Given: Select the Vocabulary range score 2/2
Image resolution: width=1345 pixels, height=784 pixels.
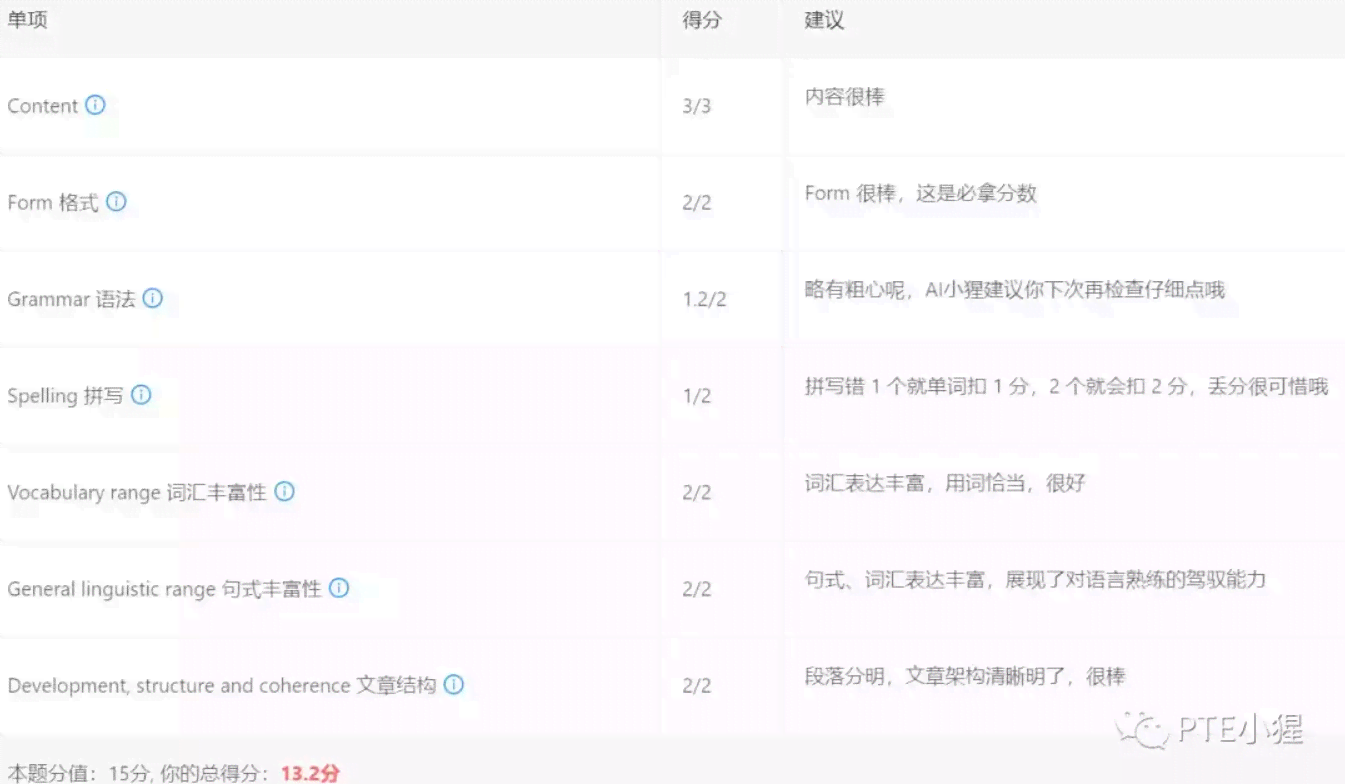Looking at the screenshot, I should click(x=697, y=493).
